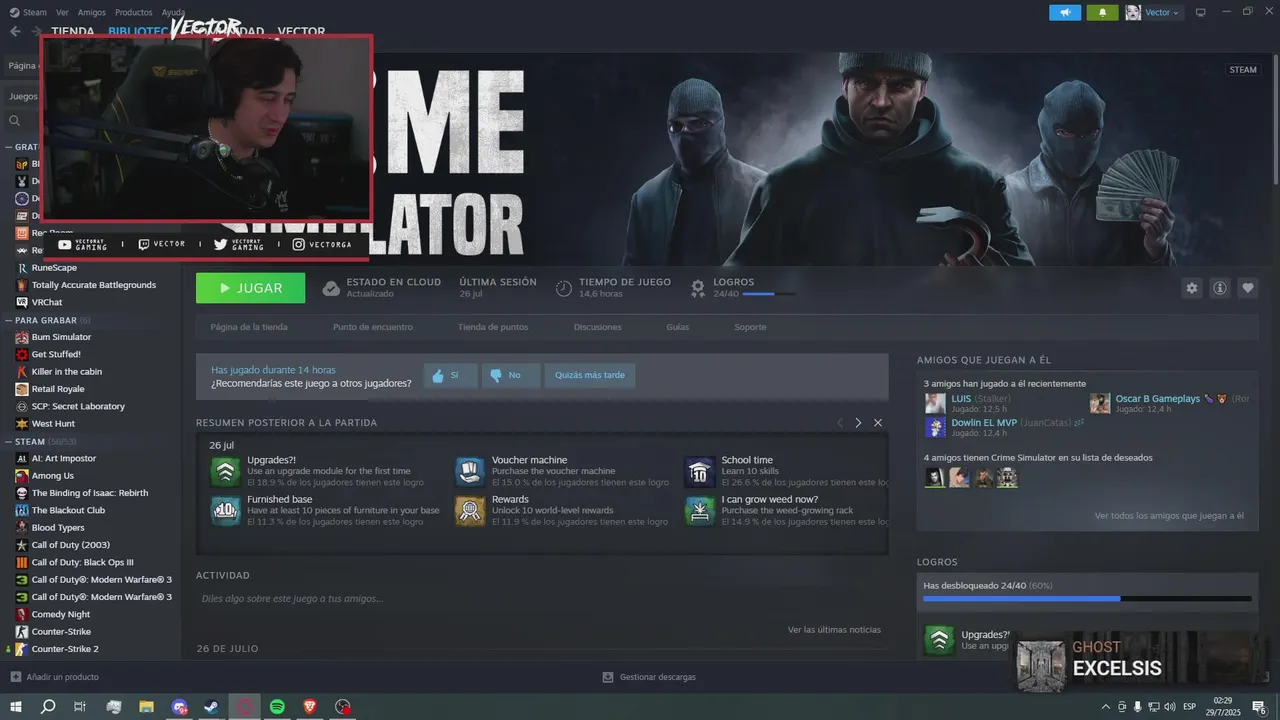Open the I can grow weed now? icon

pyautogui.click(x=700, y=510)
